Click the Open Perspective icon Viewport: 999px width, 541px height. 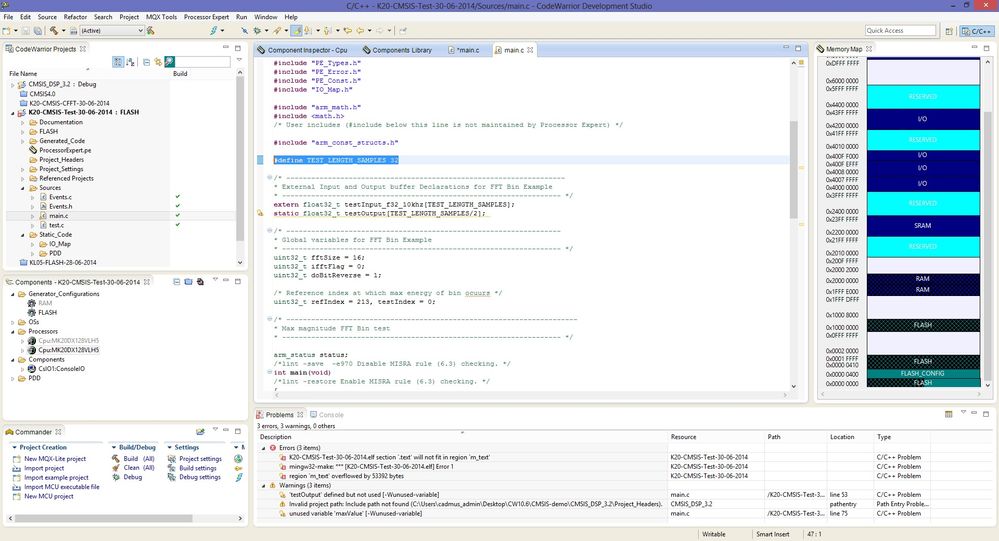[949, 31]
